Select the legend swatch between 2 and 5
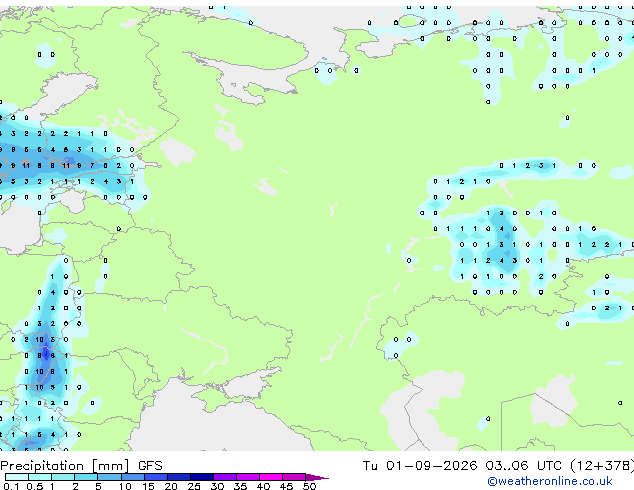 86,477
